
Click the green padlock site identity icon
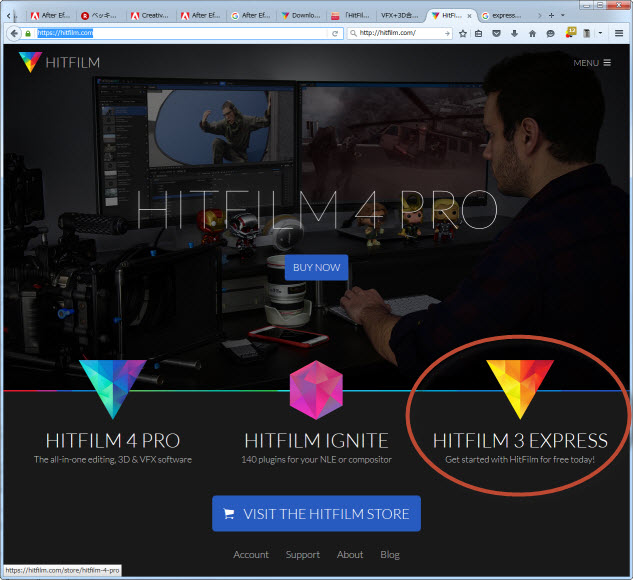28,34
